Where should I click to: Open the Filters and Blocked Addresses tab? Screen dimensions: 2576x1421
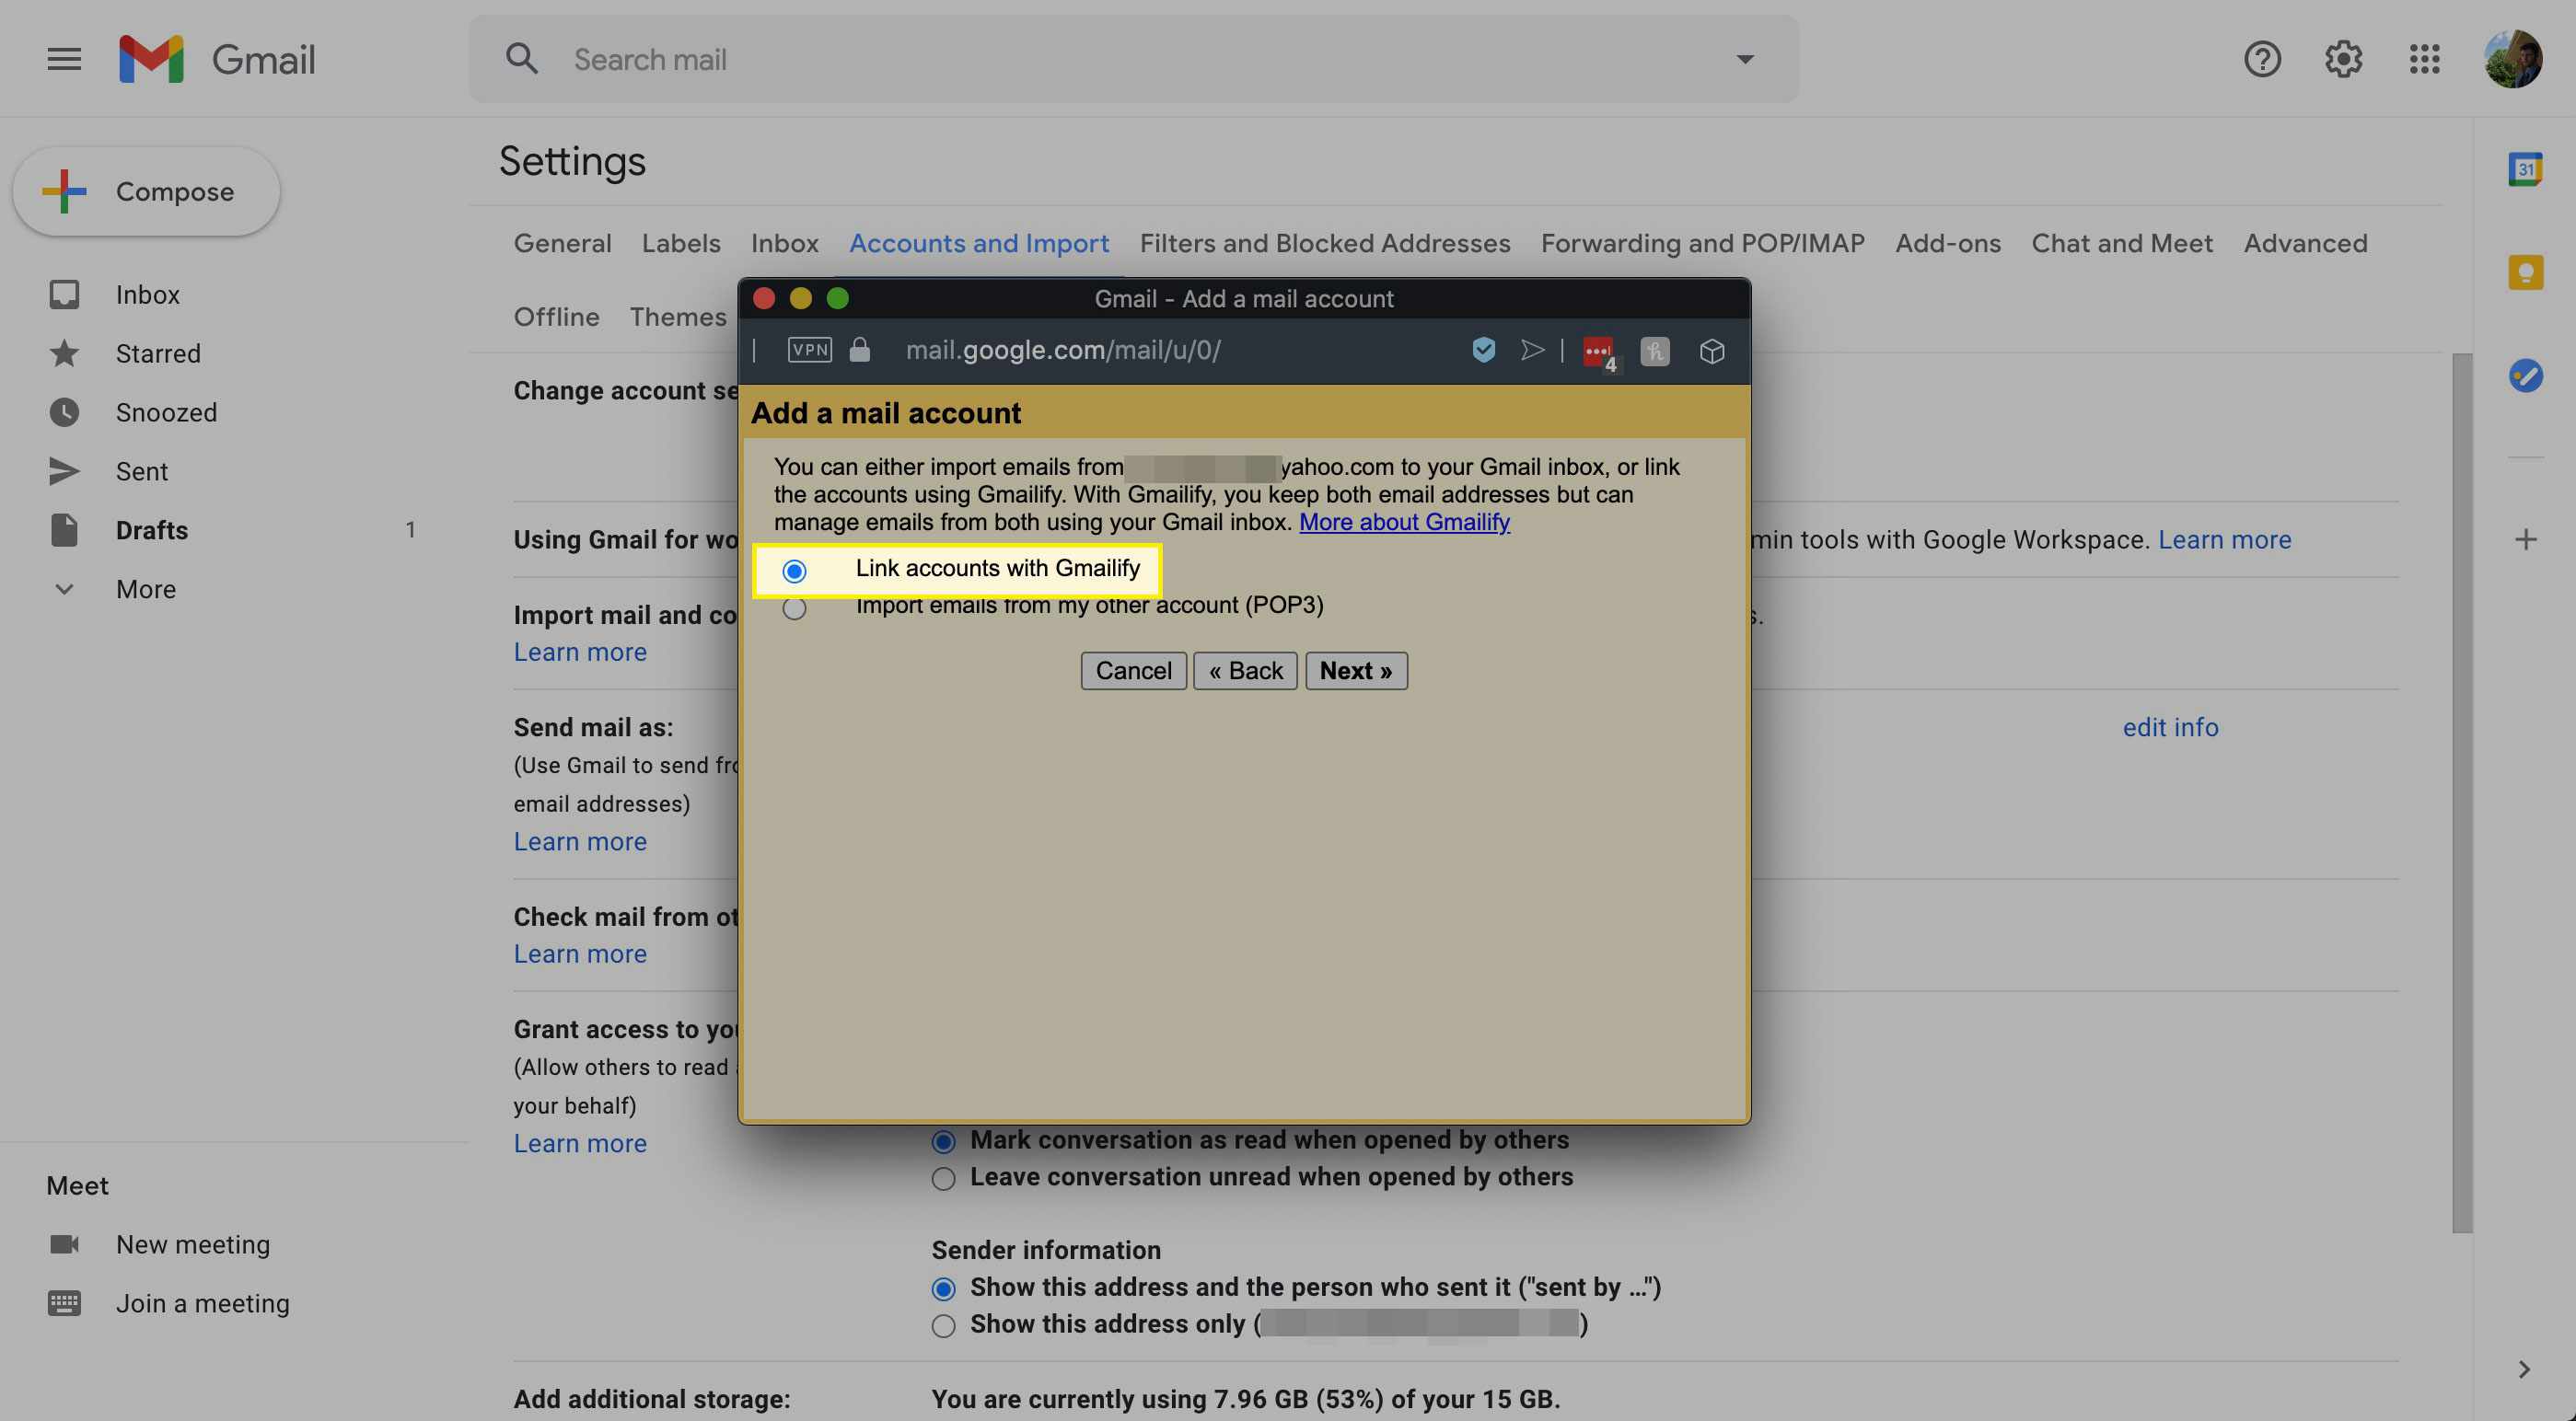[x=1325, y=241]
